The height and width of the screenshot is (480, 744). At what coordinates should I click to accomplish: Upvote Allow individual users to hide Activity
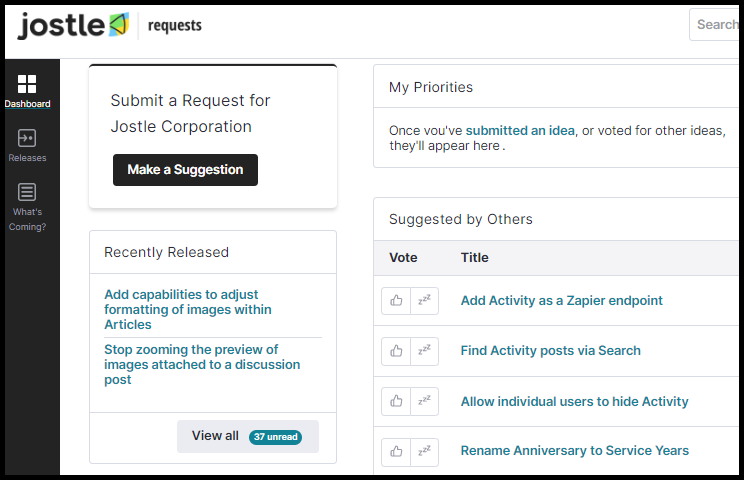point(396,401)
